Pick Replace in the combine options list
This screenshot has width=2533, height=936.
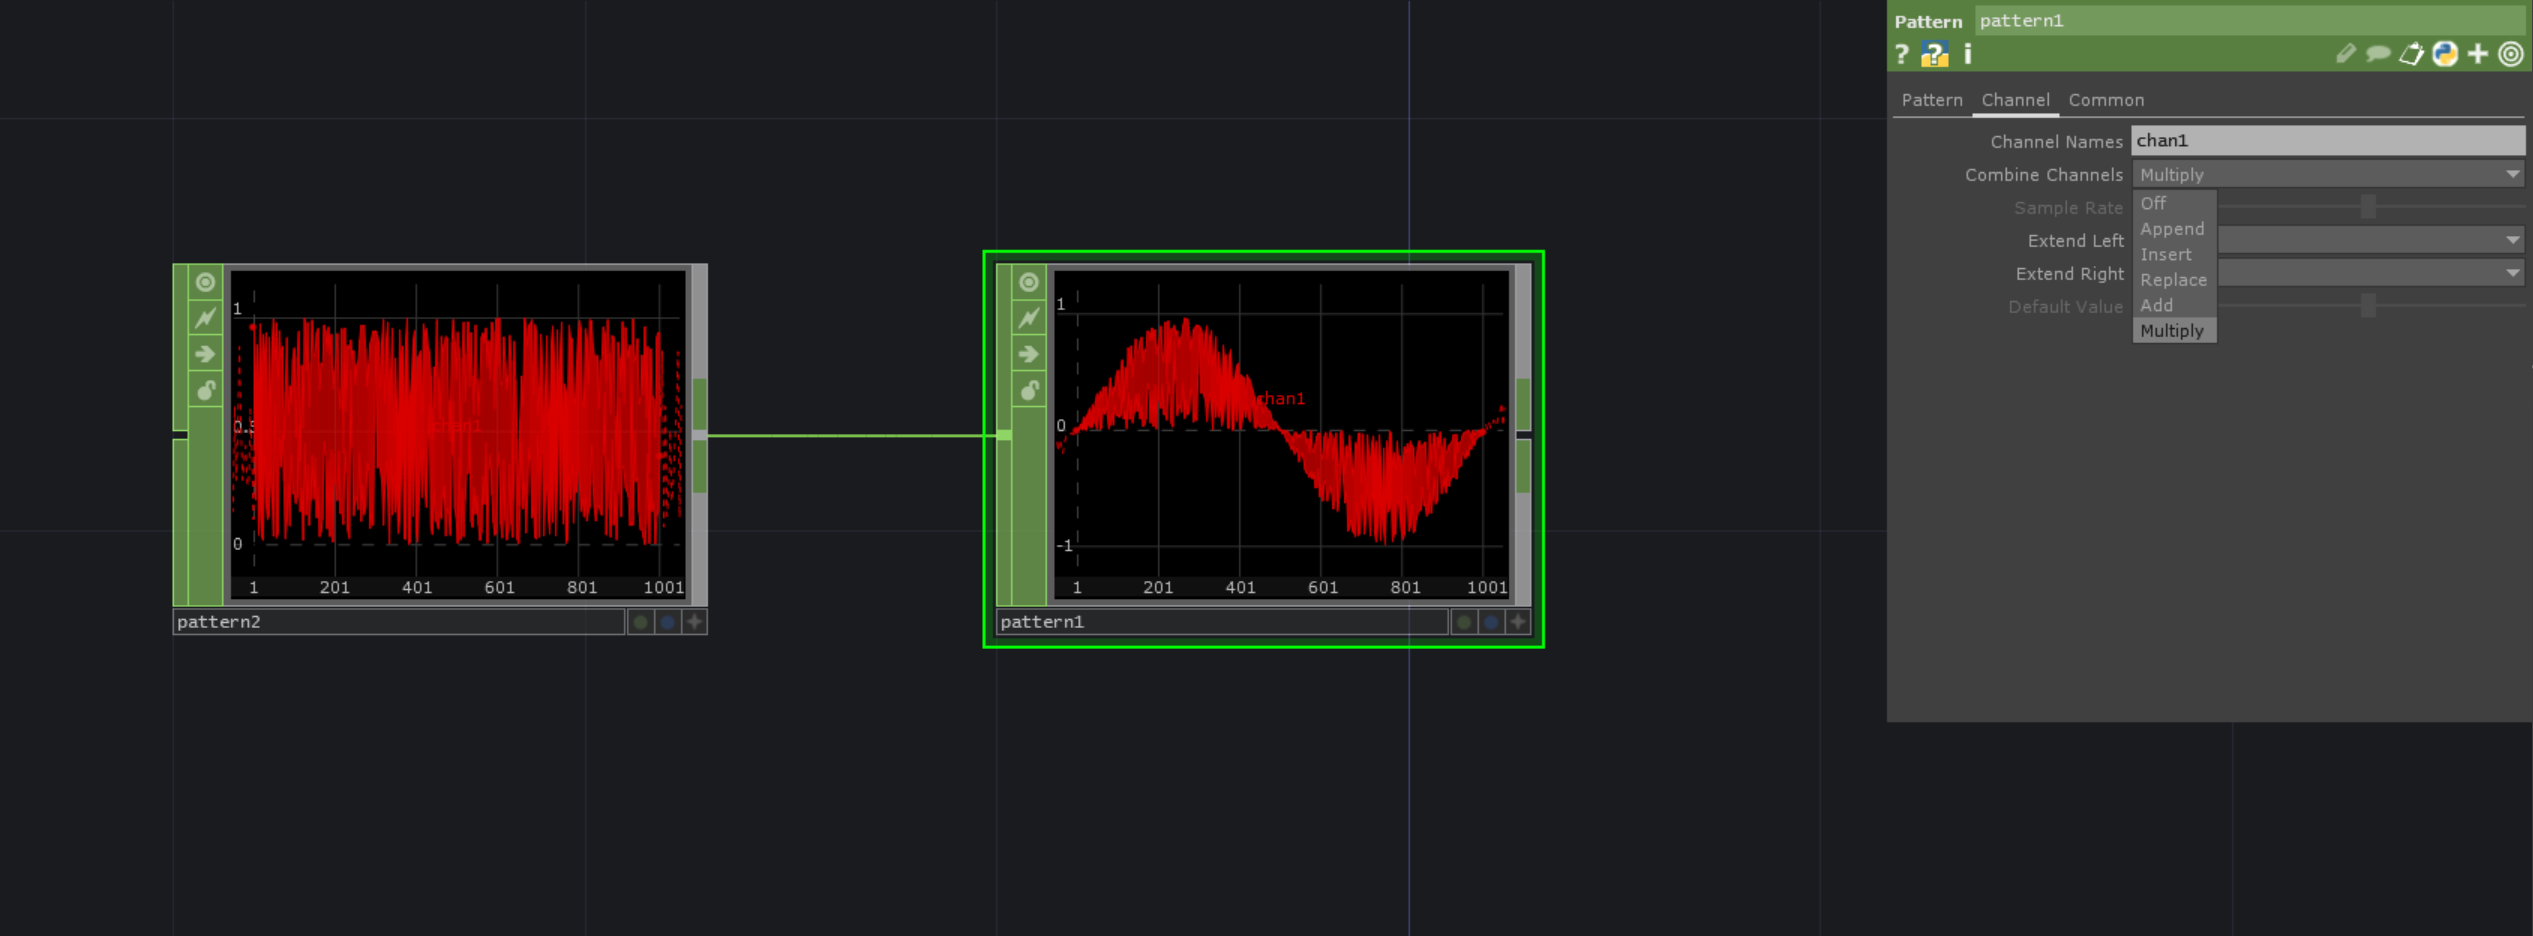click(2173, 280)
